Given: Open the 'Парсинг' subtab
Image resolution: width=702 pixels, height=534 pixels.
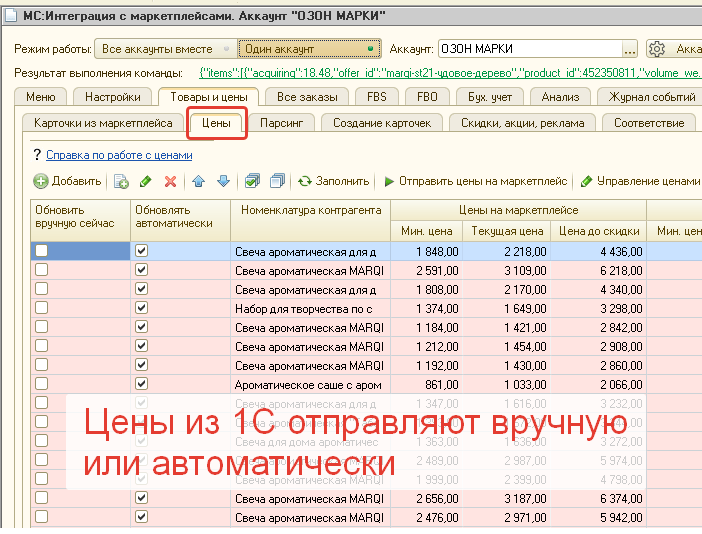Looking at the screenshot, I should (x=283, y=122).
